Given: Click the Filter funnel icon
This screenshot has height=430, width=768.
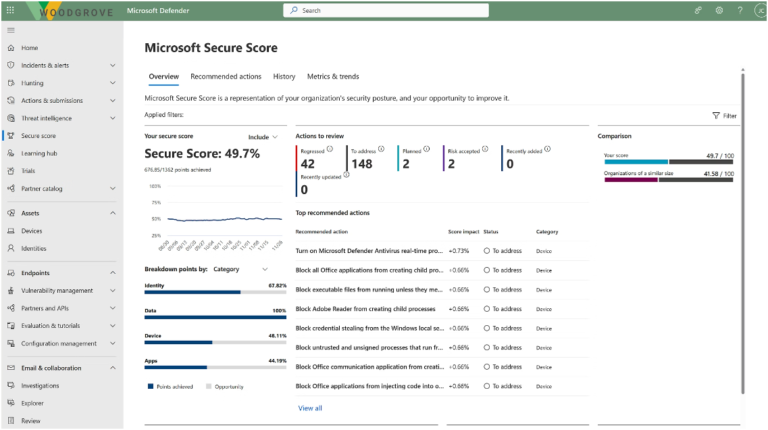Looking at the screenshot, I should point(716,116).
